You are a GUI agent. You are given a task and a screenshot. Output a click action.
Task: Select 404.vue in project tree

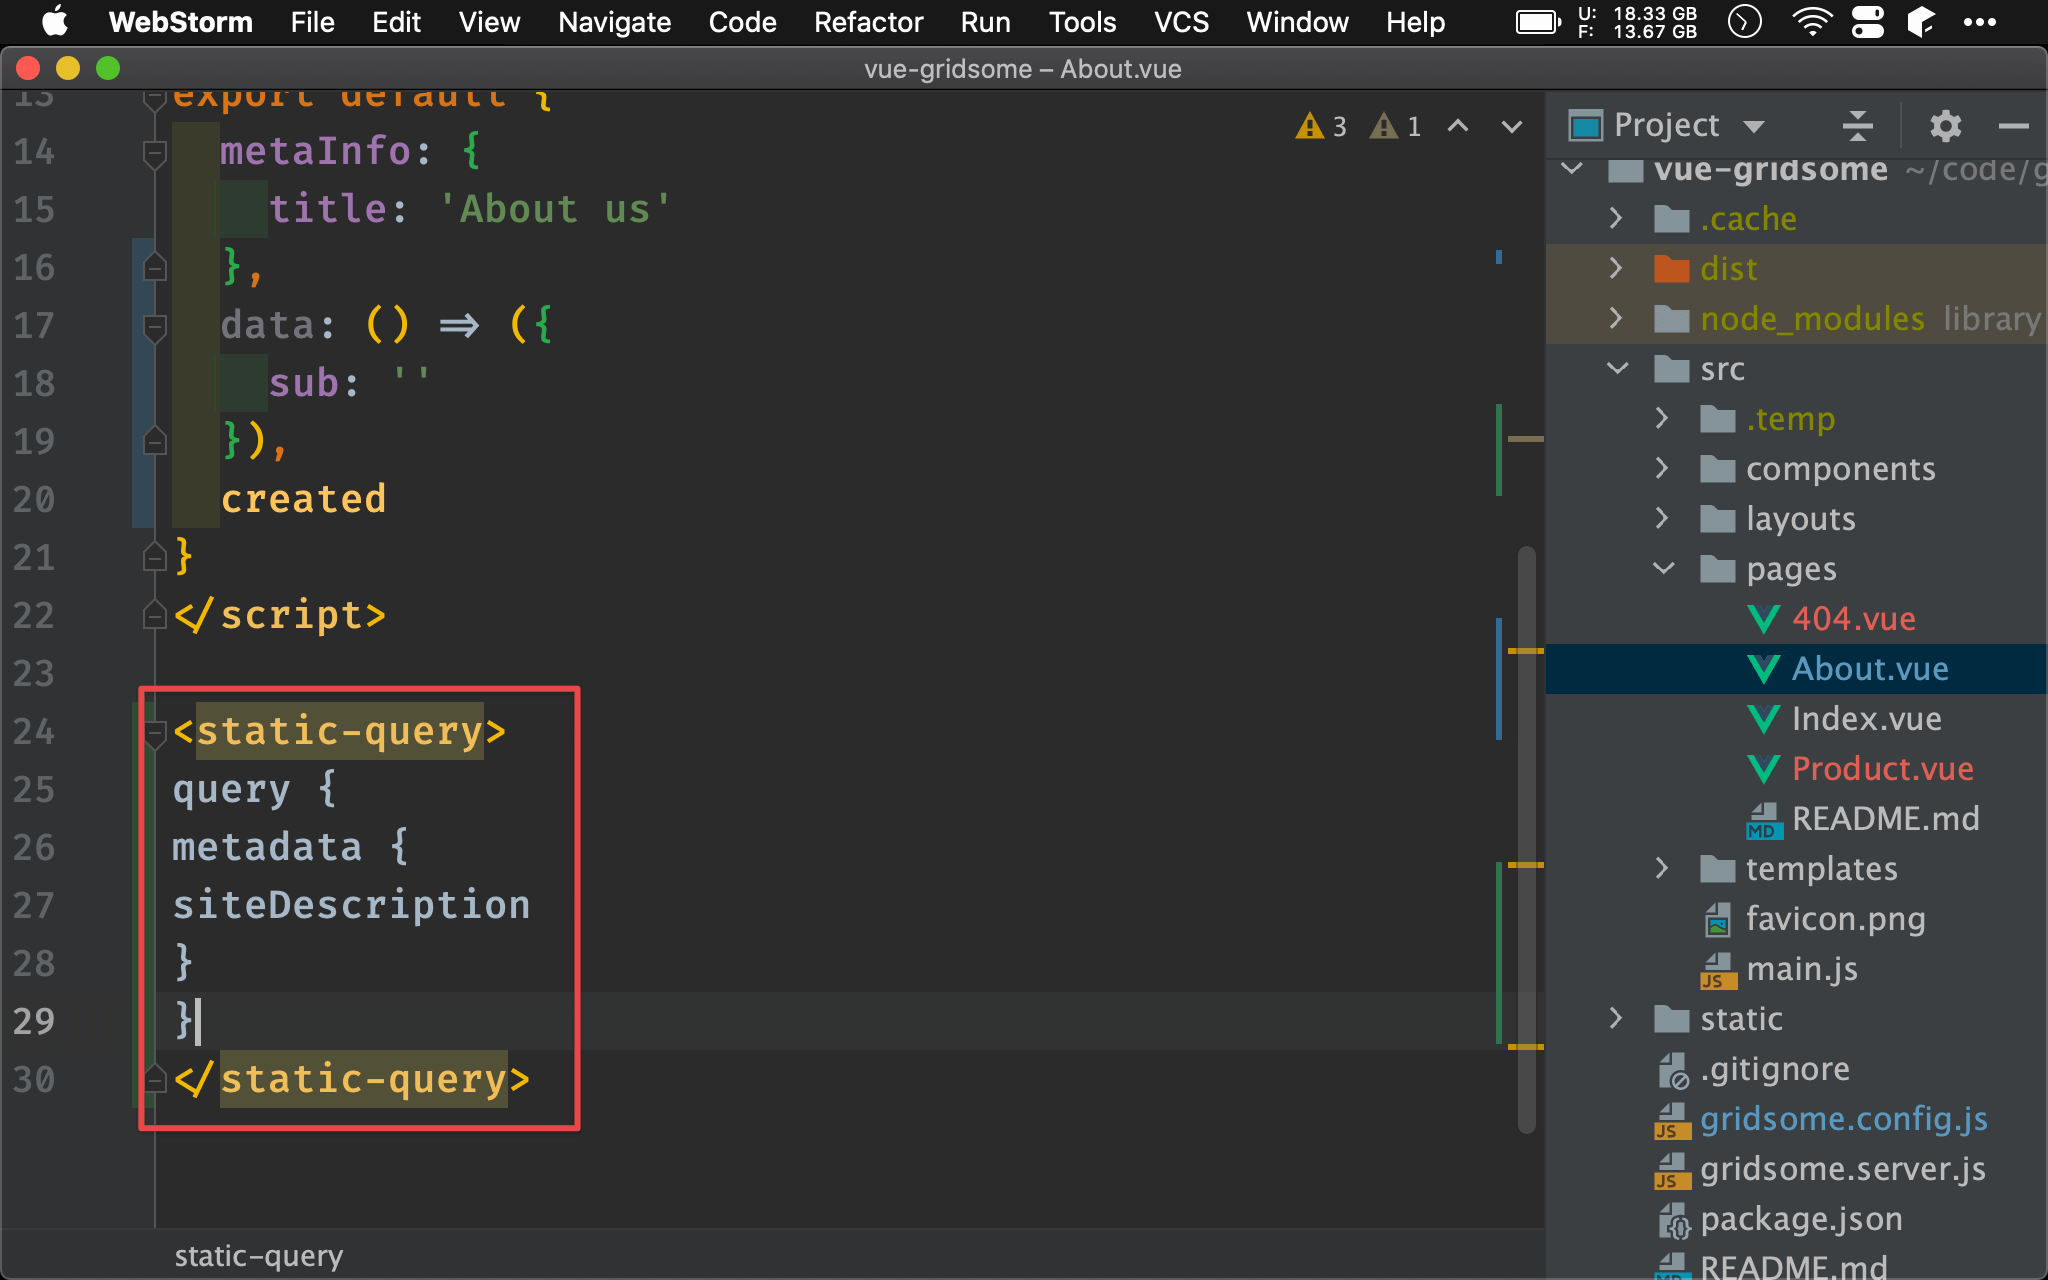pos(1853,619)
